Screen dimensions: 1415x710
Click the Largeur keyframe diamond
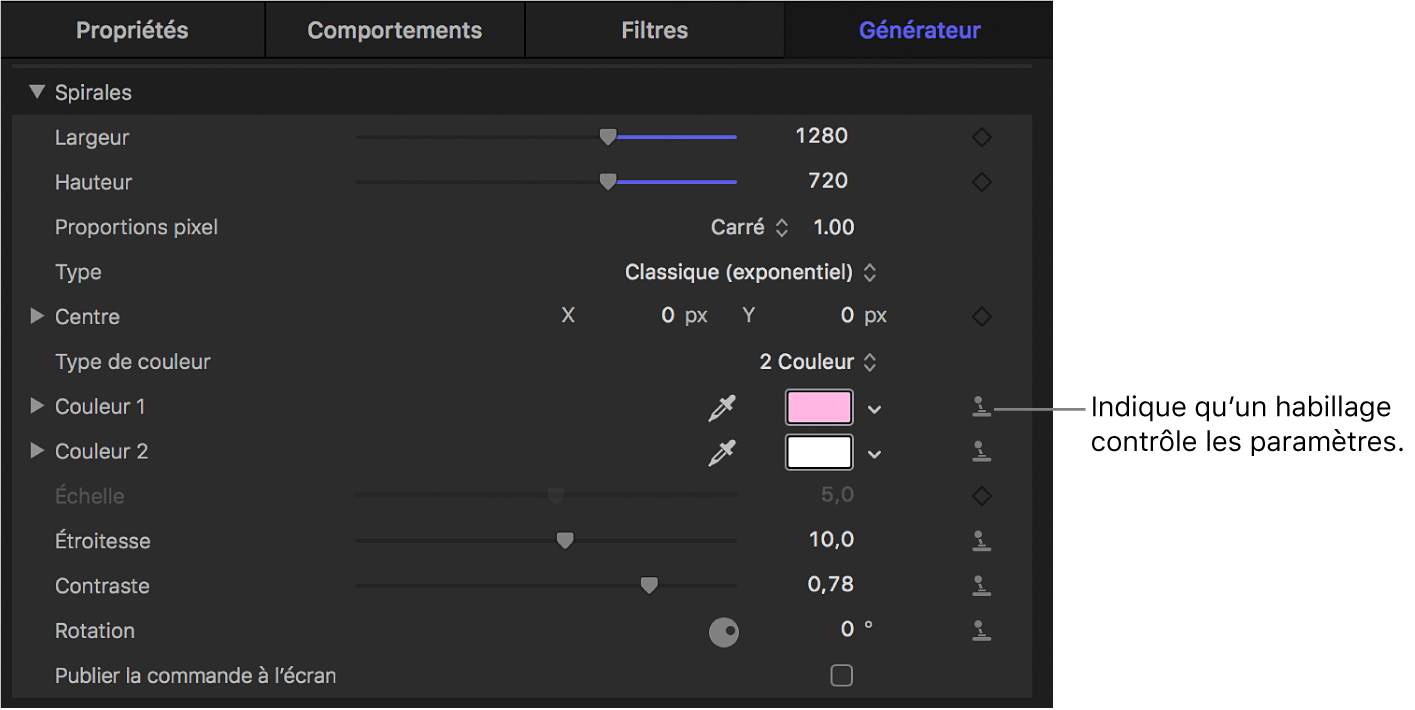click(981, 137)
